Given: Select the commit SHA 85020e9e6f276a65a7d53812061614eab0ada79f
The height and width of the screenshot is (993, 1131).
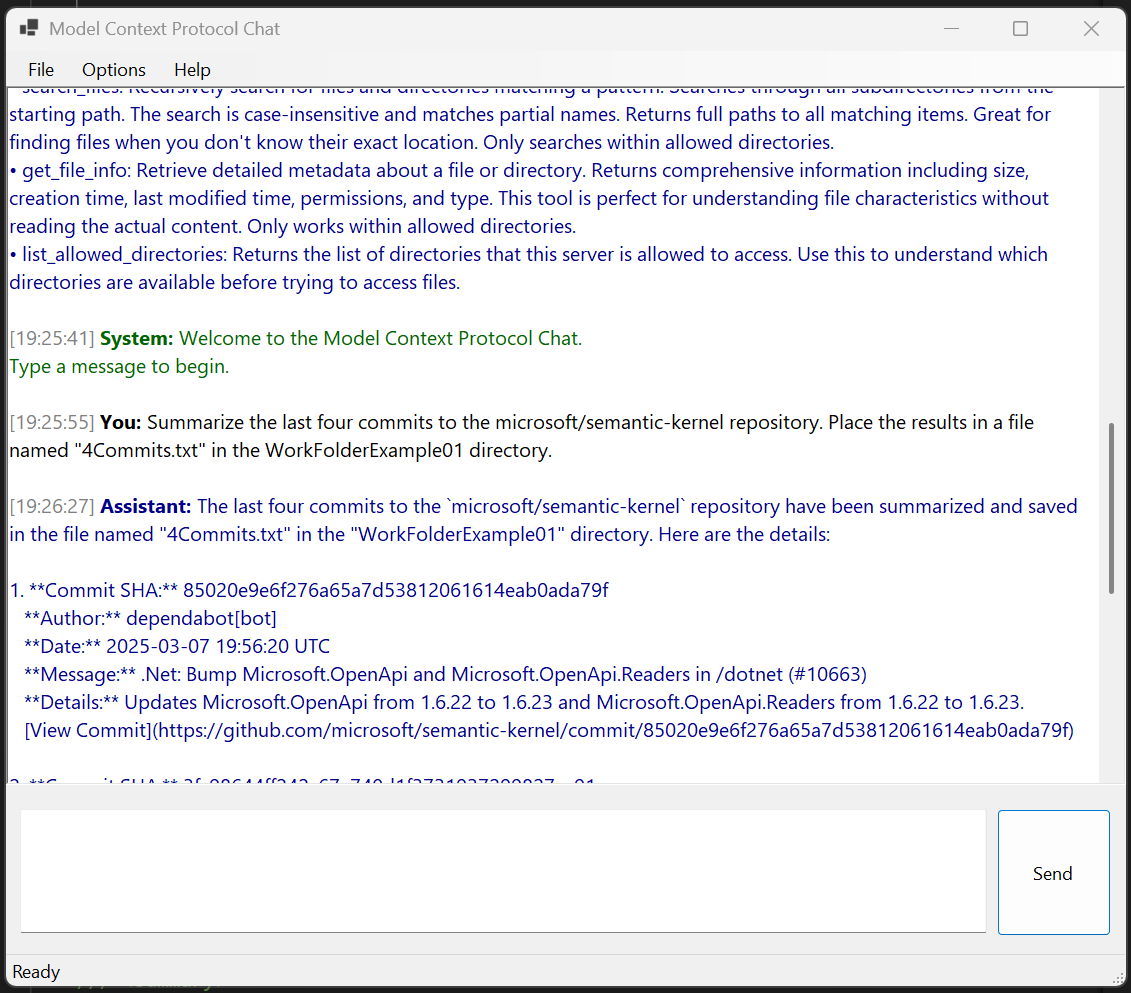Looking at the screenshot, I should tap(396, 590).
